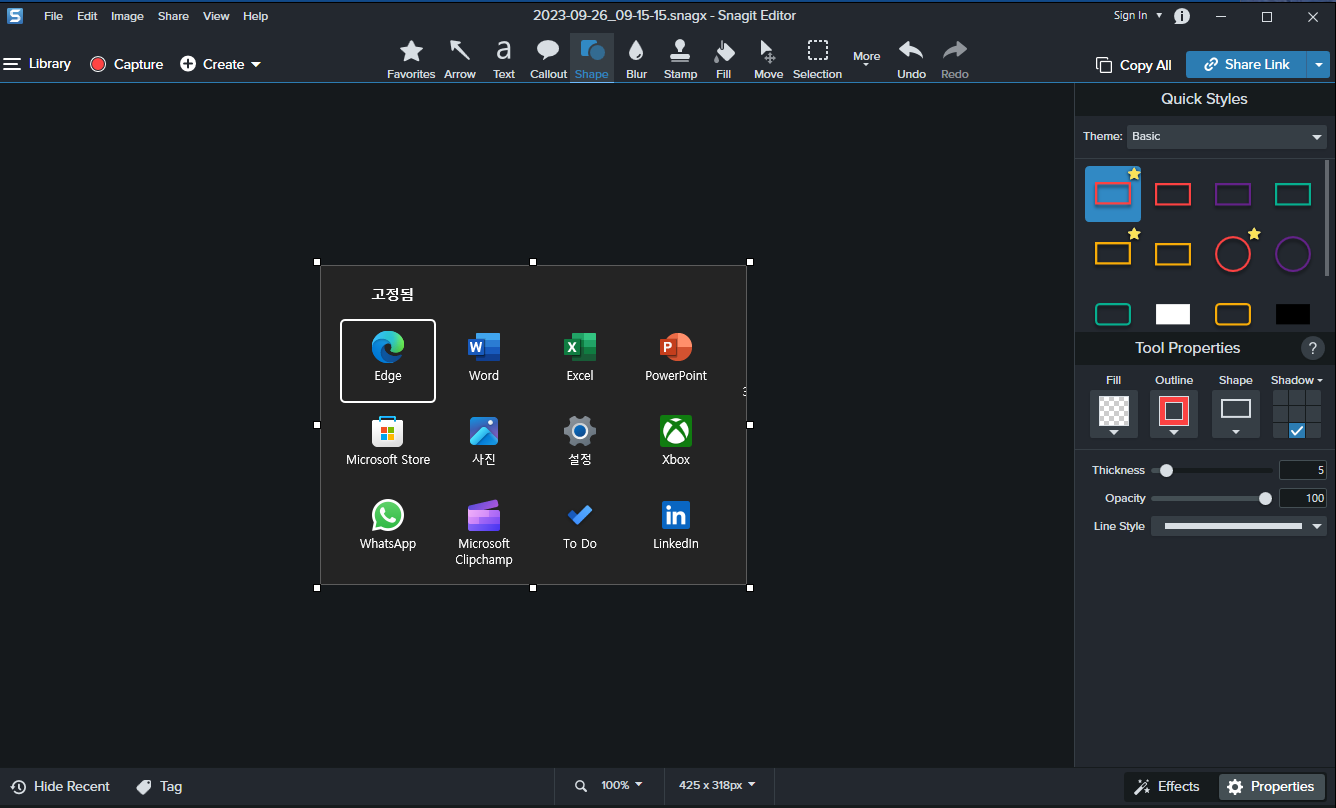The image size is (1336, 808).
Task: Click Sign In dropdown
Action: 1138,15
